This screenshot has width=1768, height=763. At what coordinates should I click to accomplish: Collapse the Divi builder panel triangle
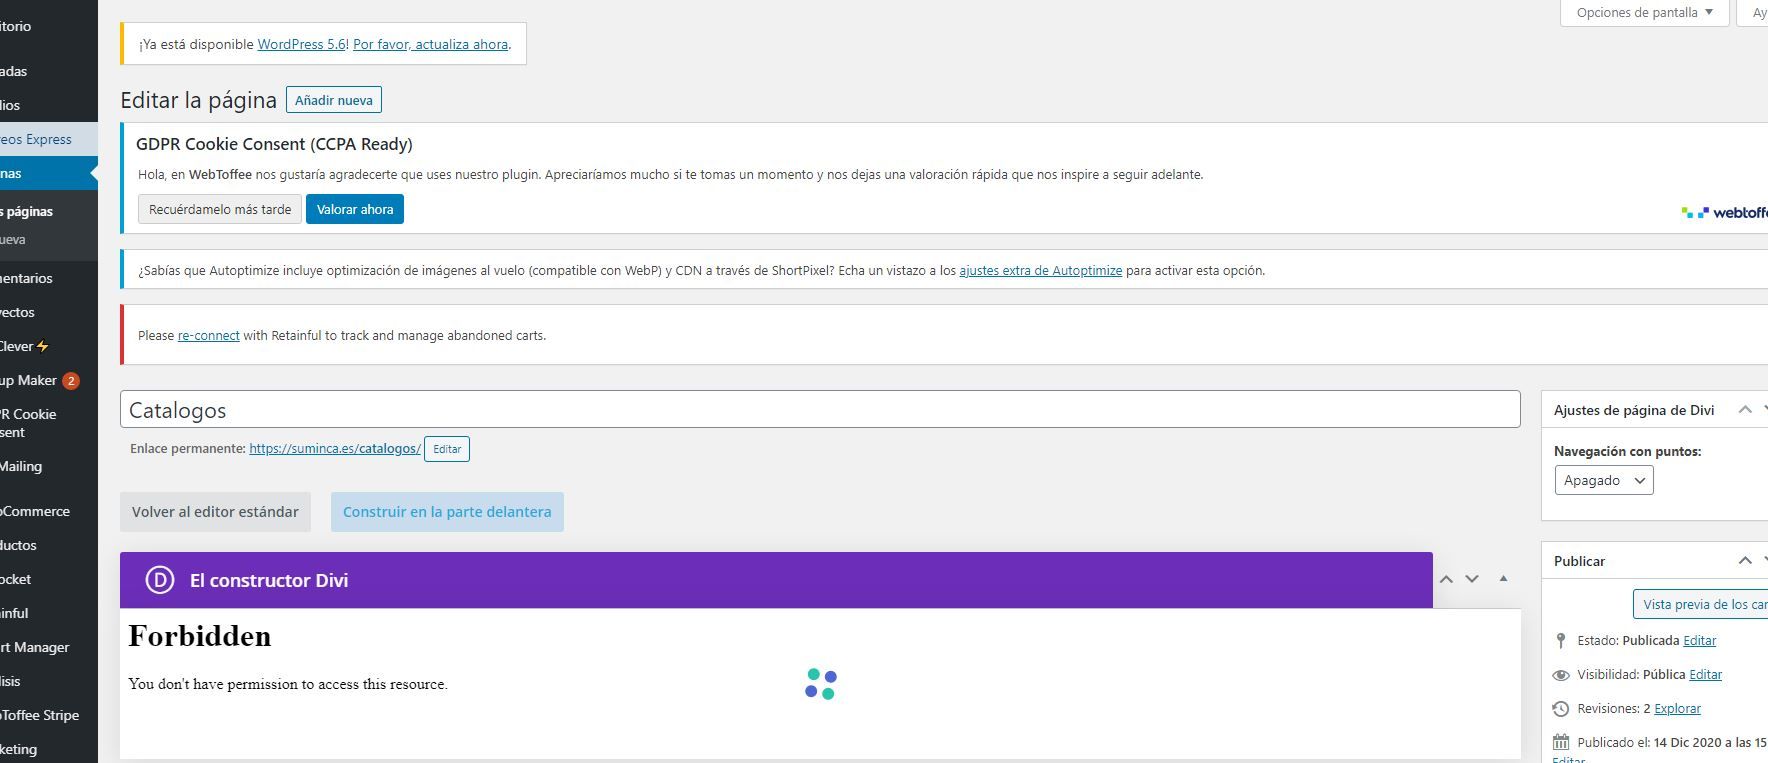click(x=1503, y=578)
